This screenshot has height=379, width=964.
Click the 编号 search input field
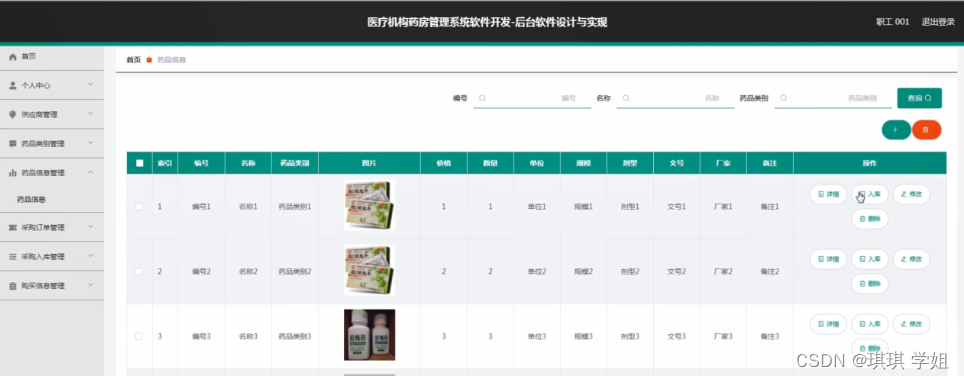[532, 98]
